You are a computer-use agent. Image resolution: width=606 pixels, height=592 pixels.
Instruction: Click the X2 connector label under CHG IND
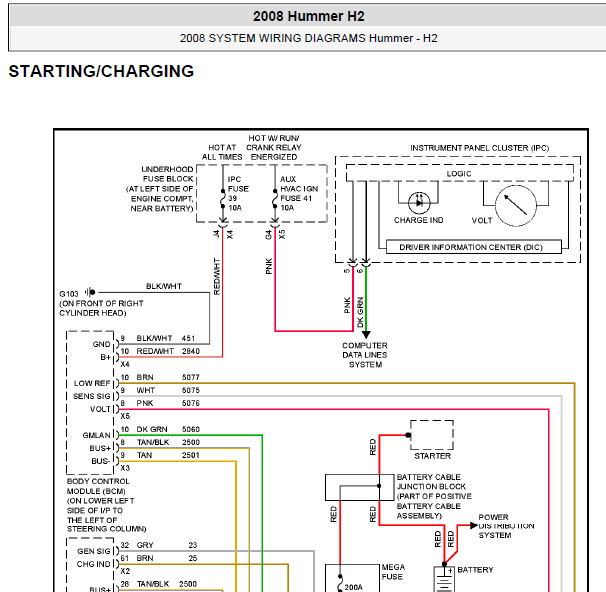[x=125, y=571]
